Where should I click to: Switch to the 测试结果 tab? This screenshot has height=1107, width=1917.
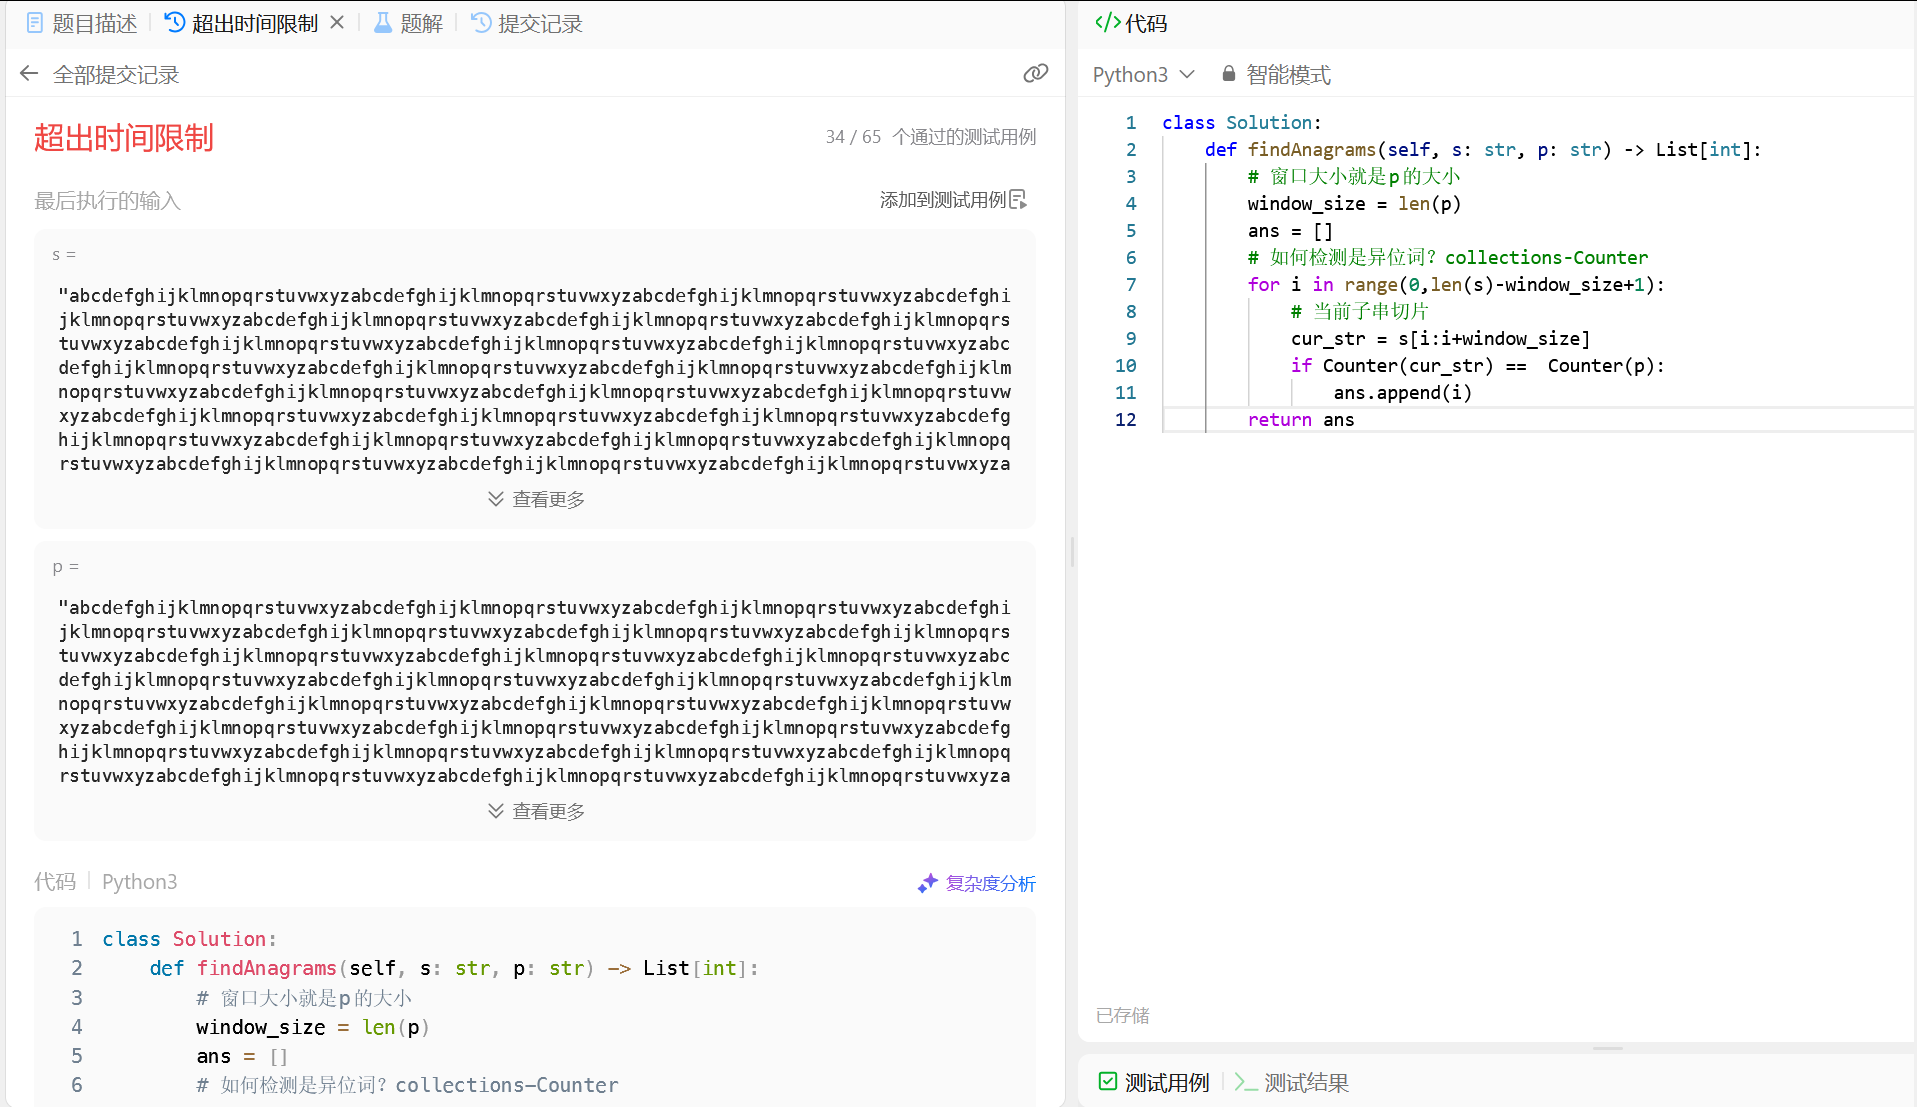1292,1082
